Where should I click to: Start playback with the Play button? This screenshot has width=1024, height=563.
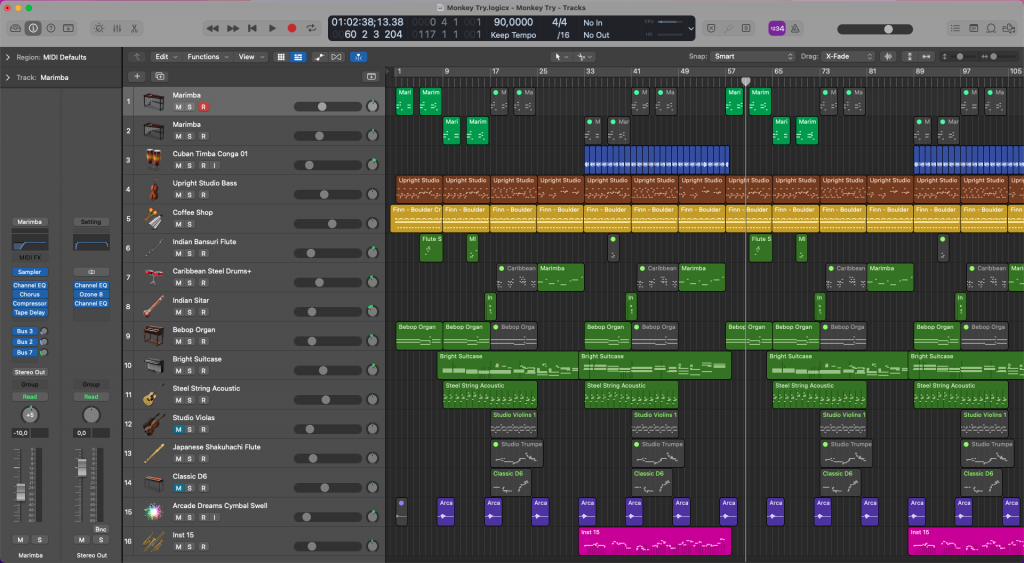[x=272, y=28]
